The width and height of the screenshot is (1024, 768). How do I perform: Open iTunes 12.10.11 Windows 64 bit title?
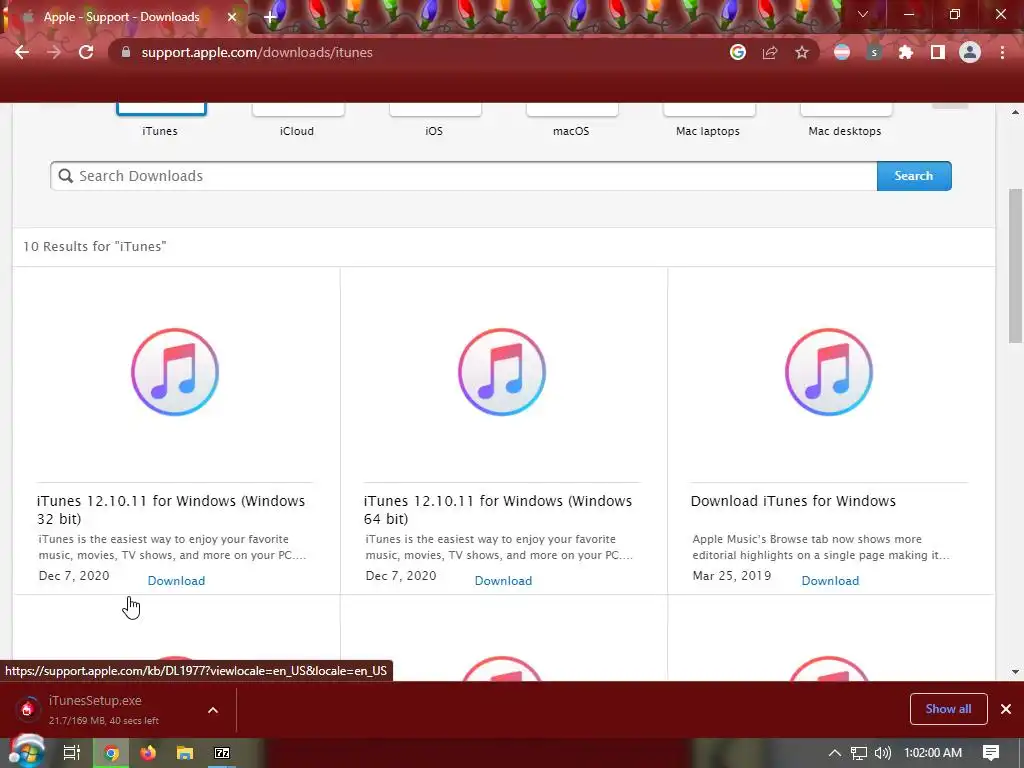tap(498, 510)
